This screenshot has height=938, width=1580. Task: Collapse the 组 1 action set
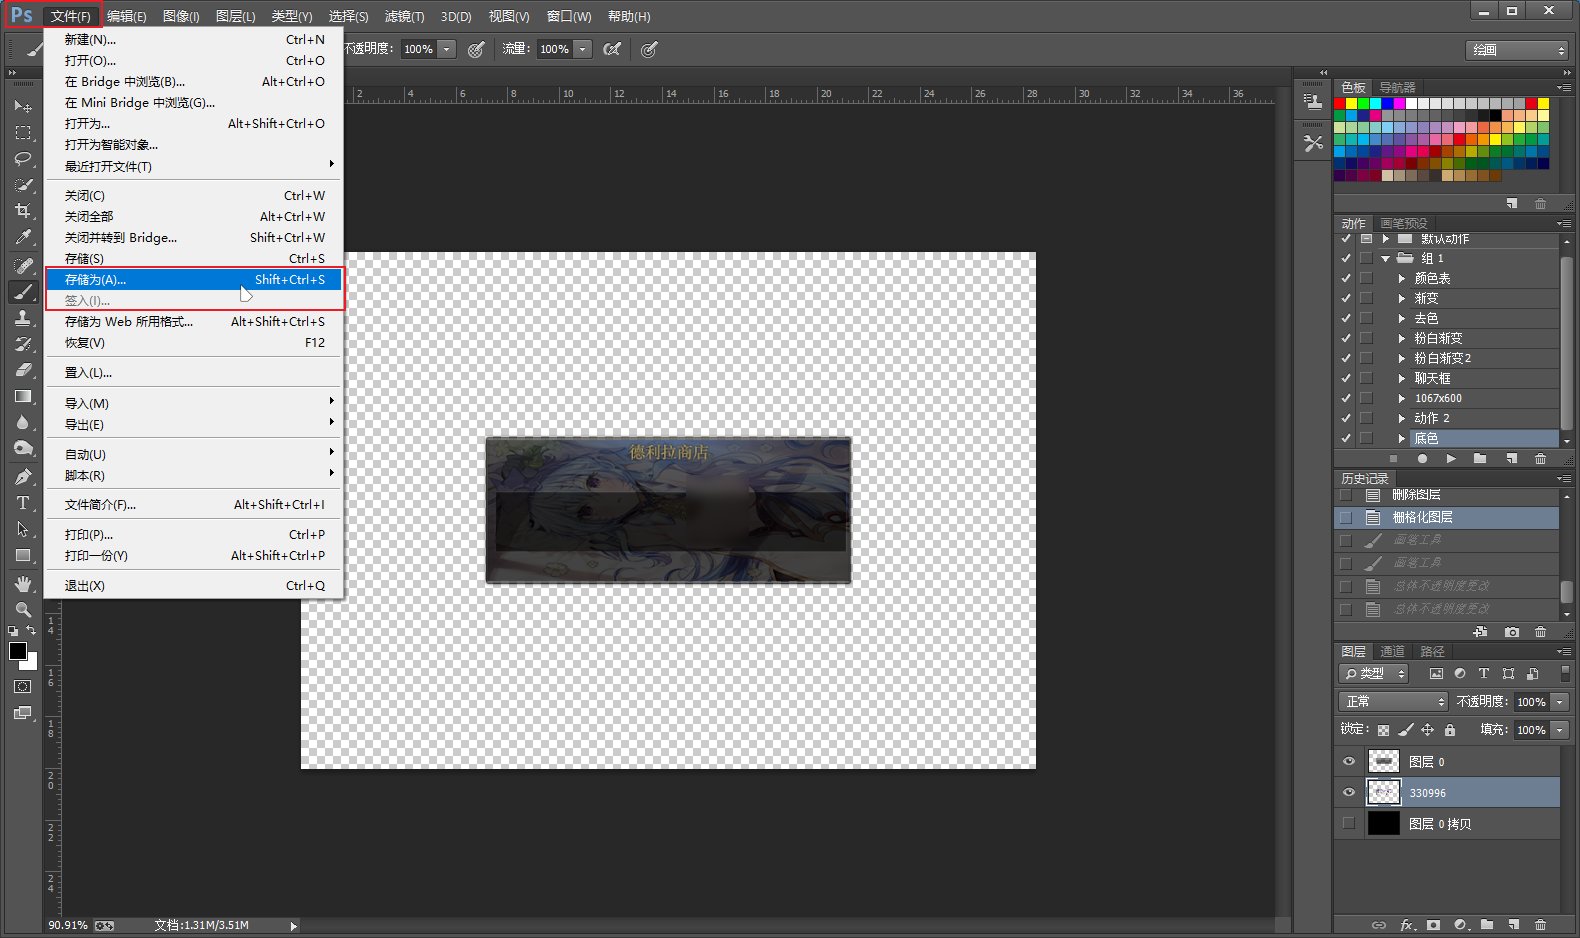pyautogui.click(x=1386, y=259)
